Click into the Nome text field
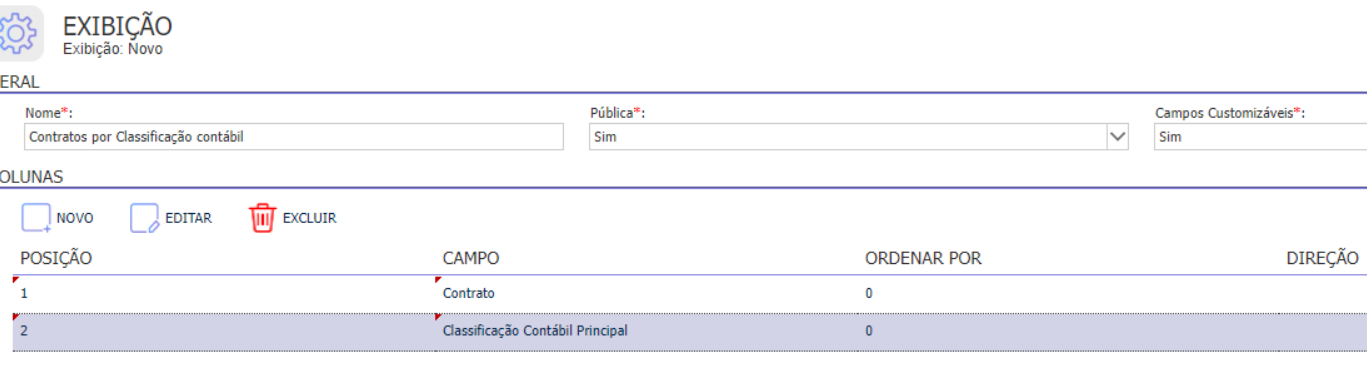The width and height of the screenshot is (1367, 371). (x=294, y=137)
